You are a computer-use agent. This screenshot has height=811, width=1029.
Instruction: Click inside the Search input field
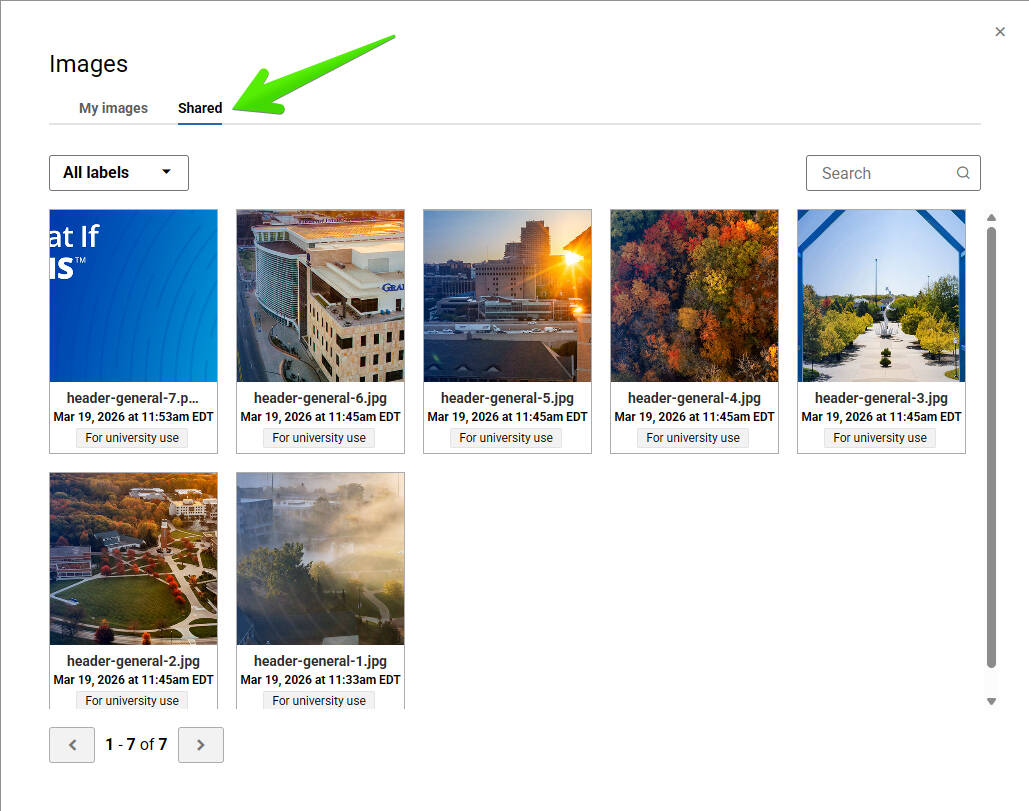880,173
